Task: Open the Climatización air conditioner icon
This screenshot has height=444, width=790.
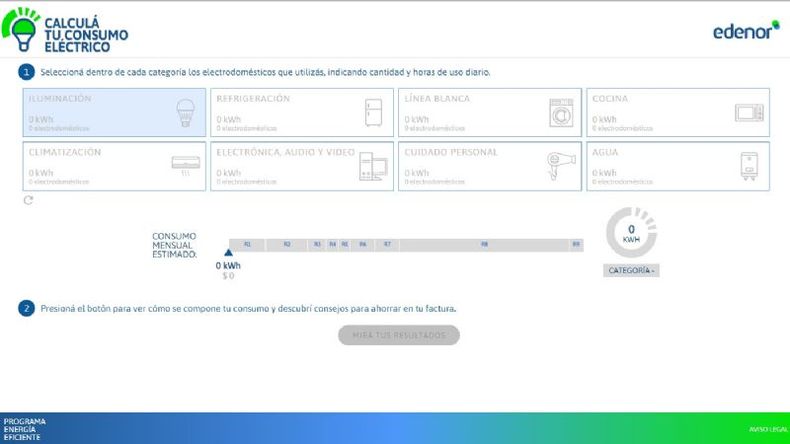Action: [x=185, y=165]
